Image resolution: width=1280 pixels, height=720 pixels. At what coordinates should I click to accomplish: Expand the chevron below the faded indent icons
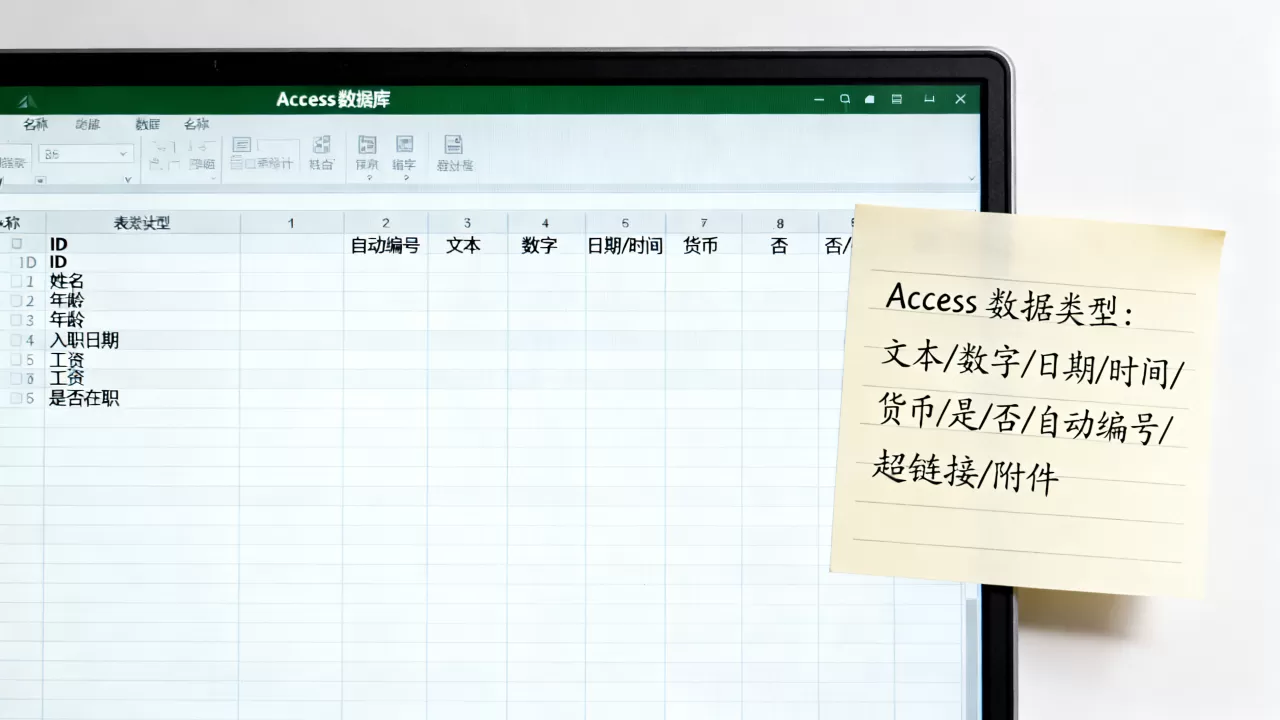213,179
